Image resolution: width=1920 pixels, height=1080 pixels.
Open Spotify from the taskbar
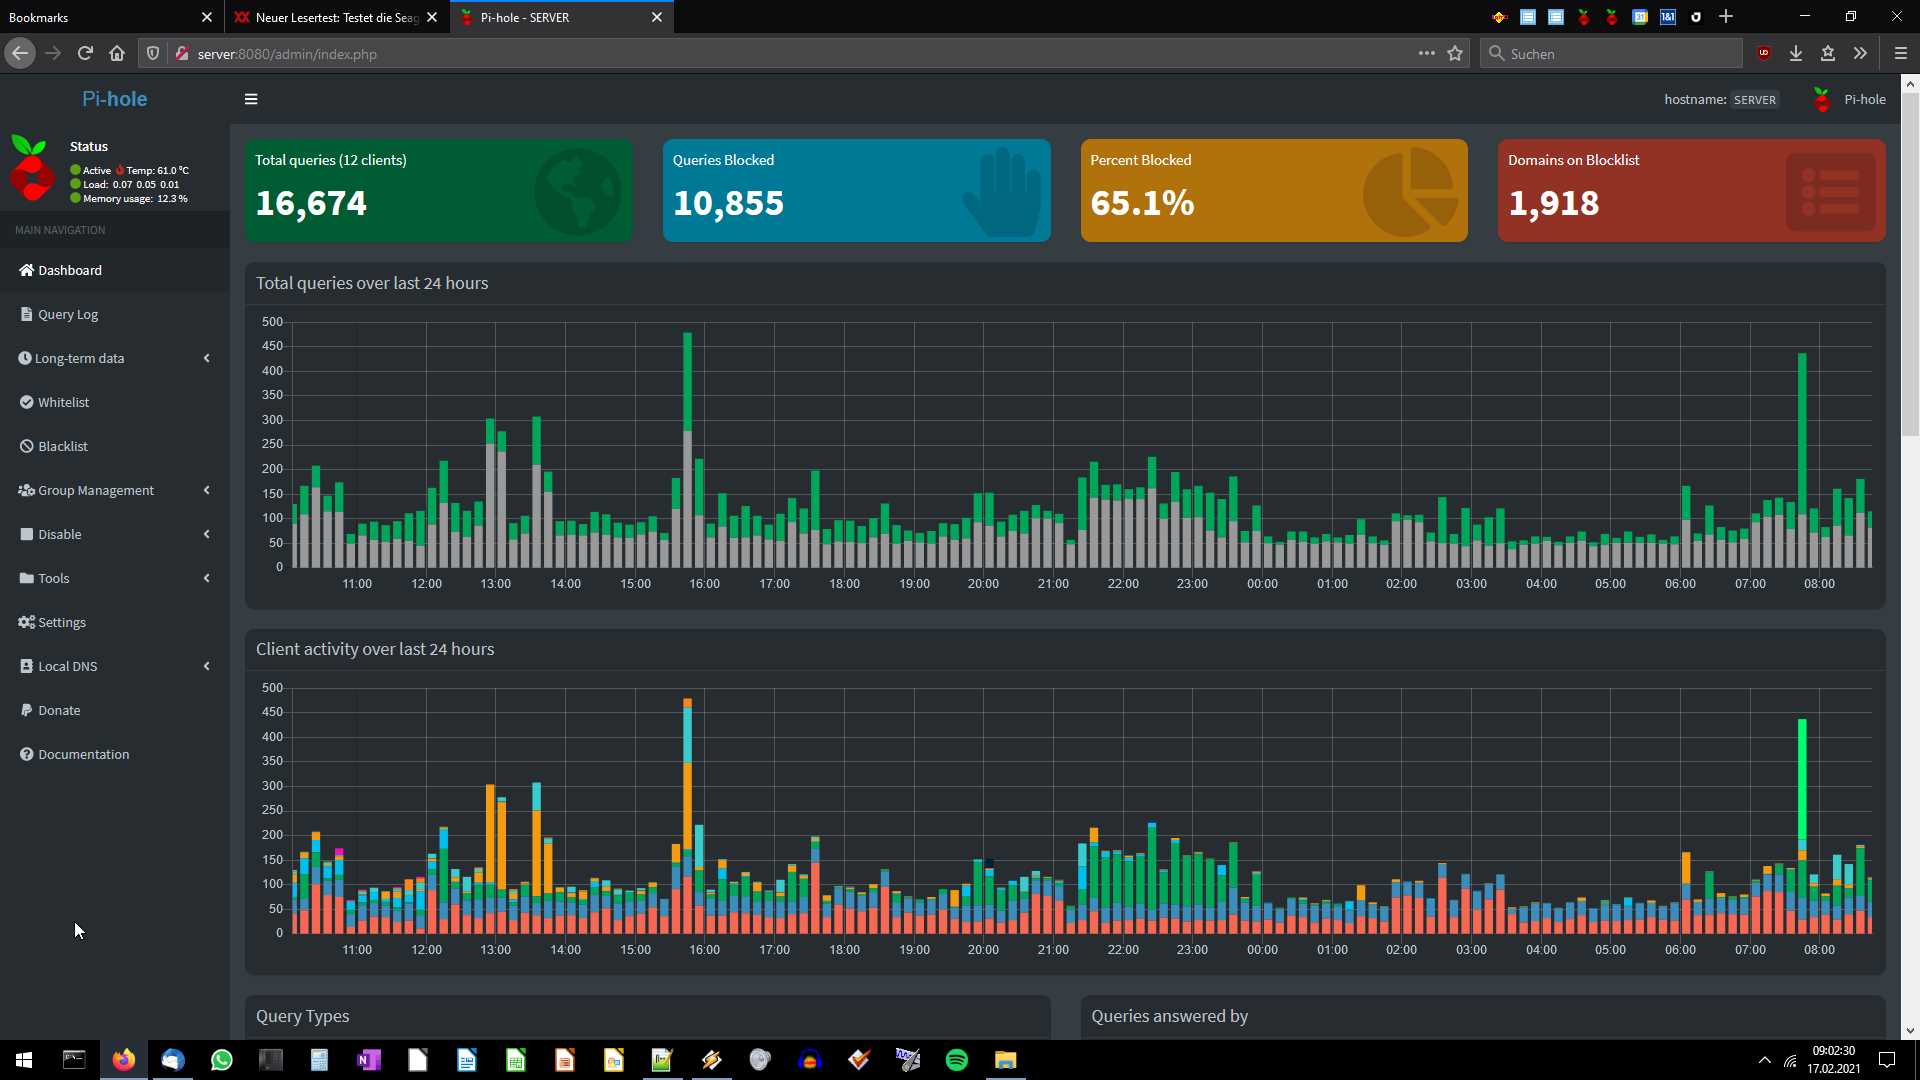(x=957, y=1060)
